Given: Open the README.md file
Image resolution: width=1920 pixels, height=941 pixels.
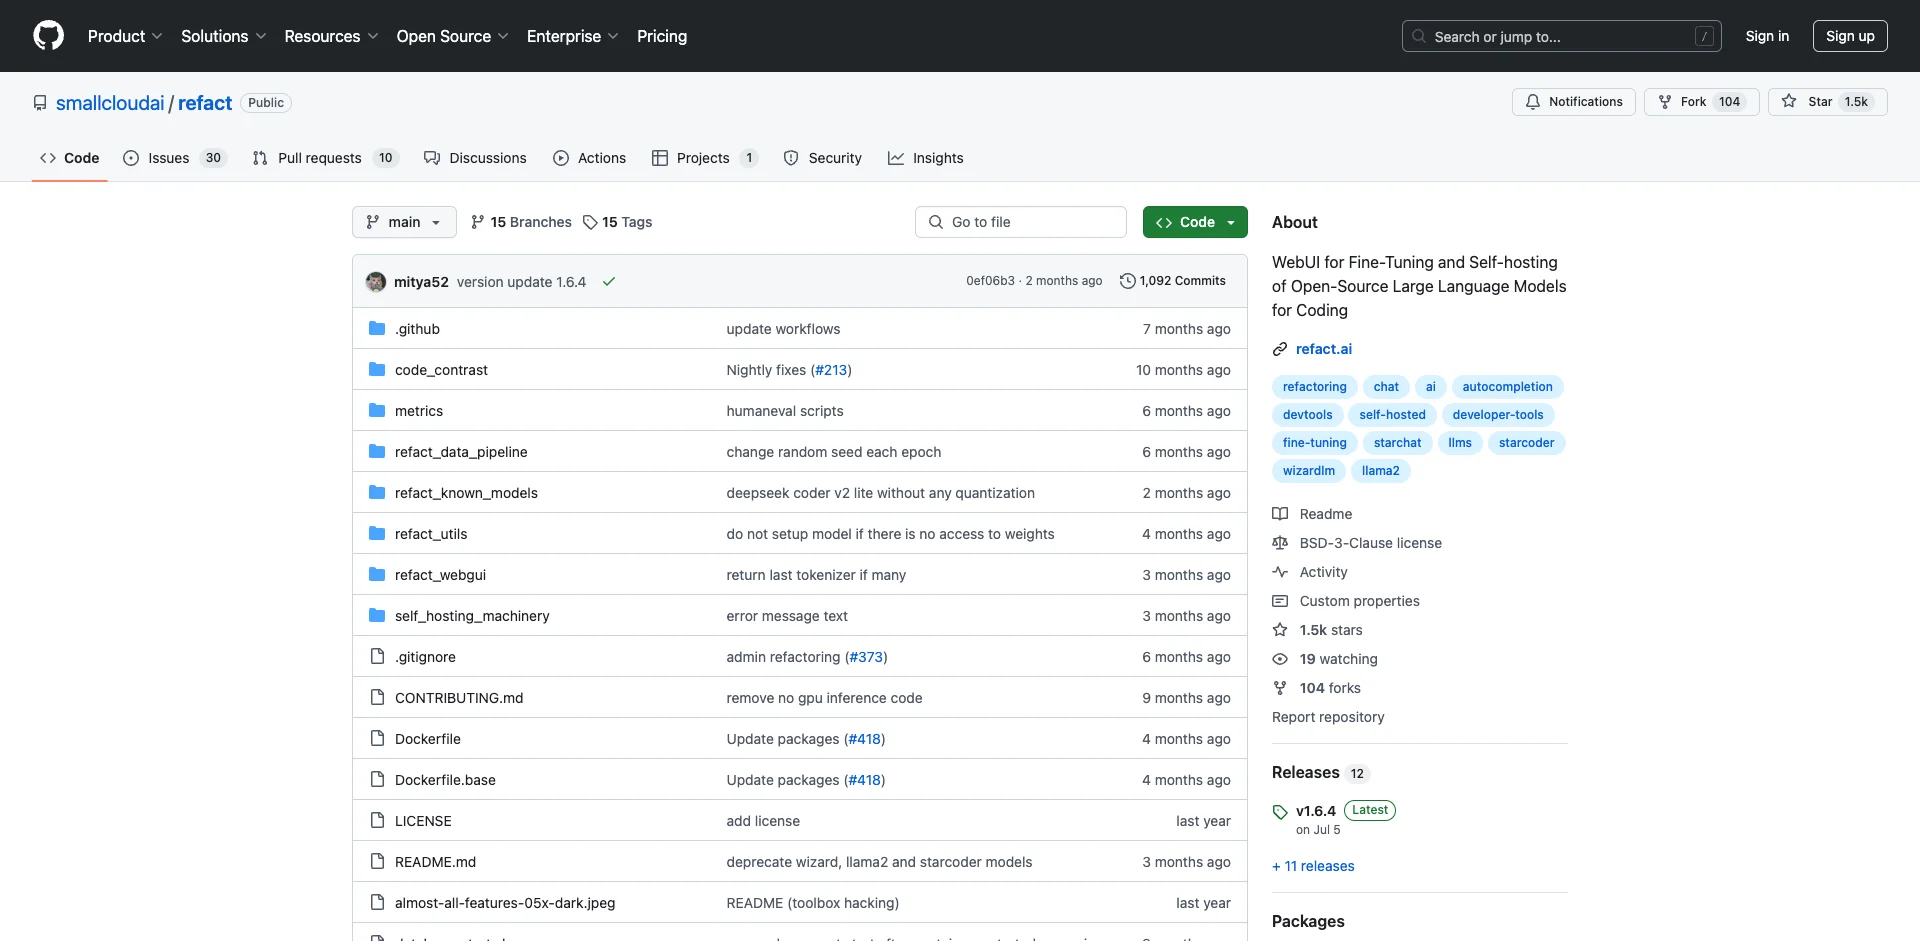Looking at the screenshot, I should 435,862.
